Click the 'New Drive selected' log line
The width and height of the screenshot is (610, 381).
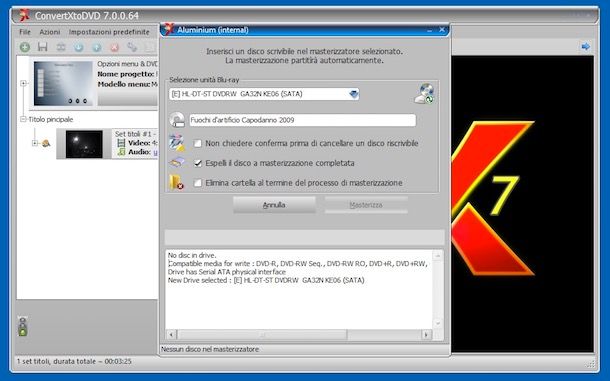tap(266, 280)
